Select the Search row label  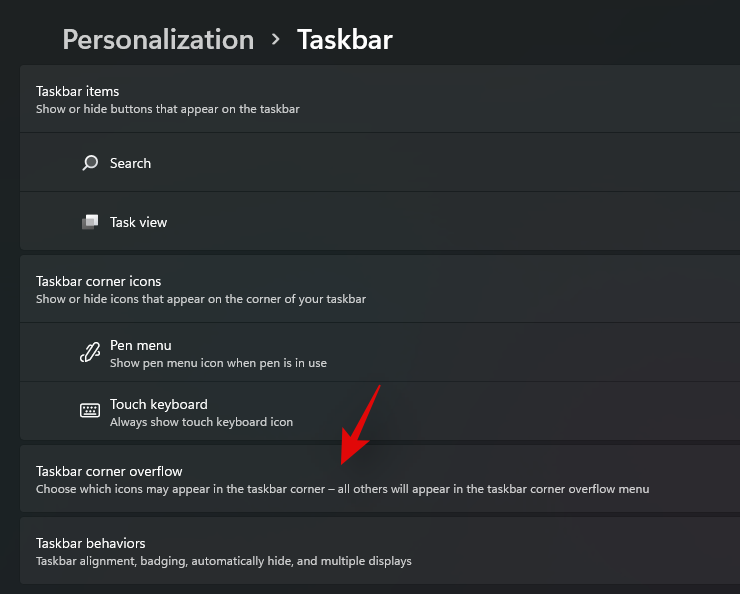(x=130, y=163)
